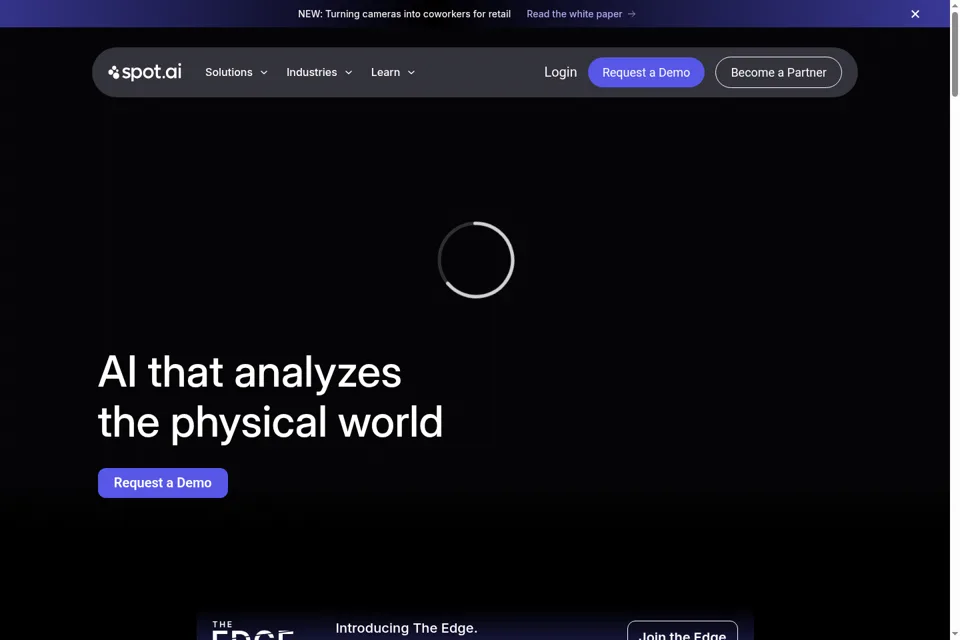Screen dimensions: 960x640
Task: Go to the Login page
Action: pos(560,72)
